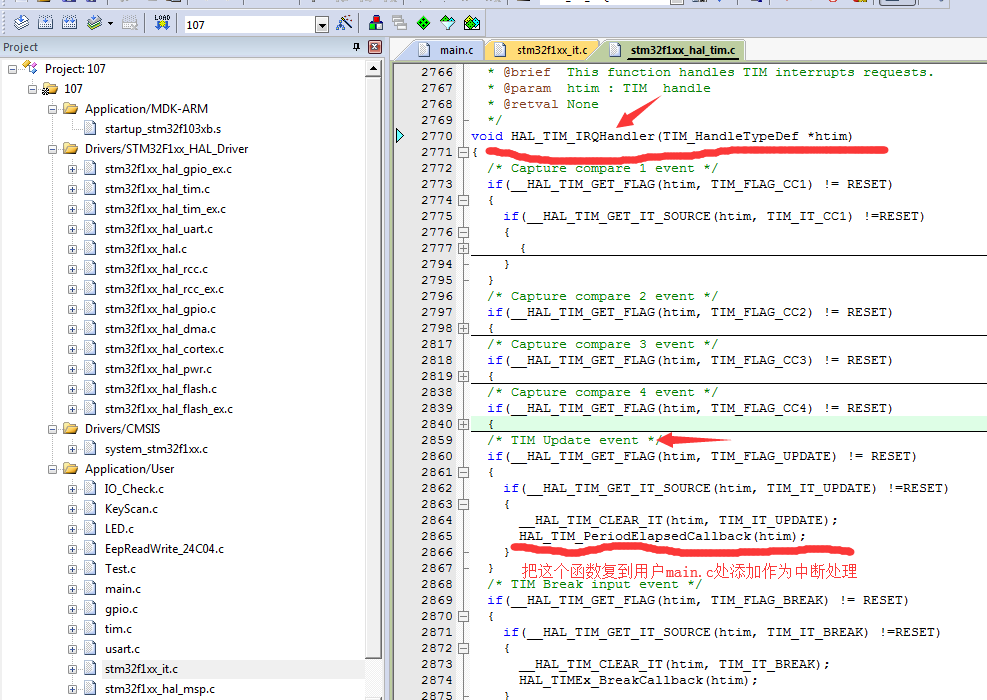Select startup_stm32f103xb.s in the project tree
The width and height of the screenshot is (987, 700).
point(163,129)
